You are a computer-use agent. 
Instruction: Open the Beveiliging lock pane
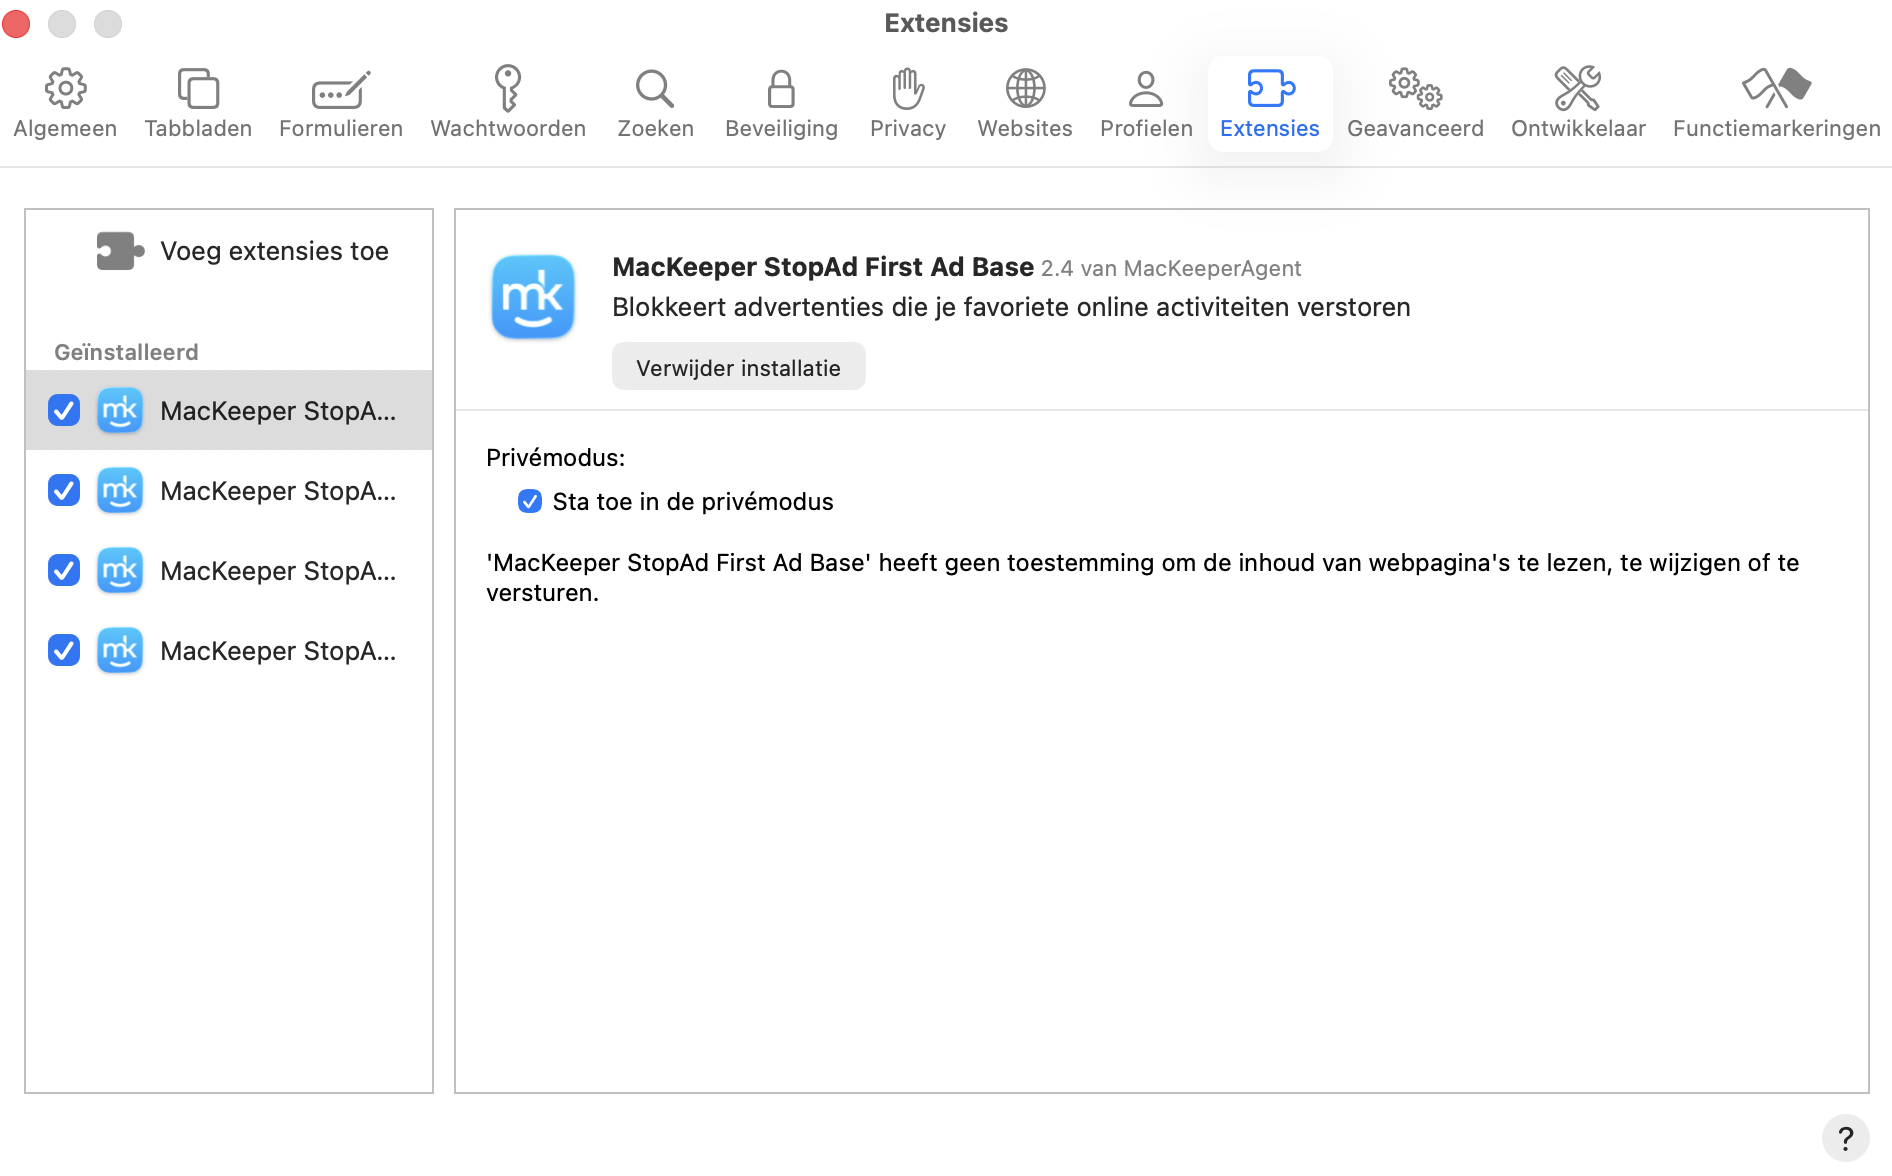[x=781, y=103]
